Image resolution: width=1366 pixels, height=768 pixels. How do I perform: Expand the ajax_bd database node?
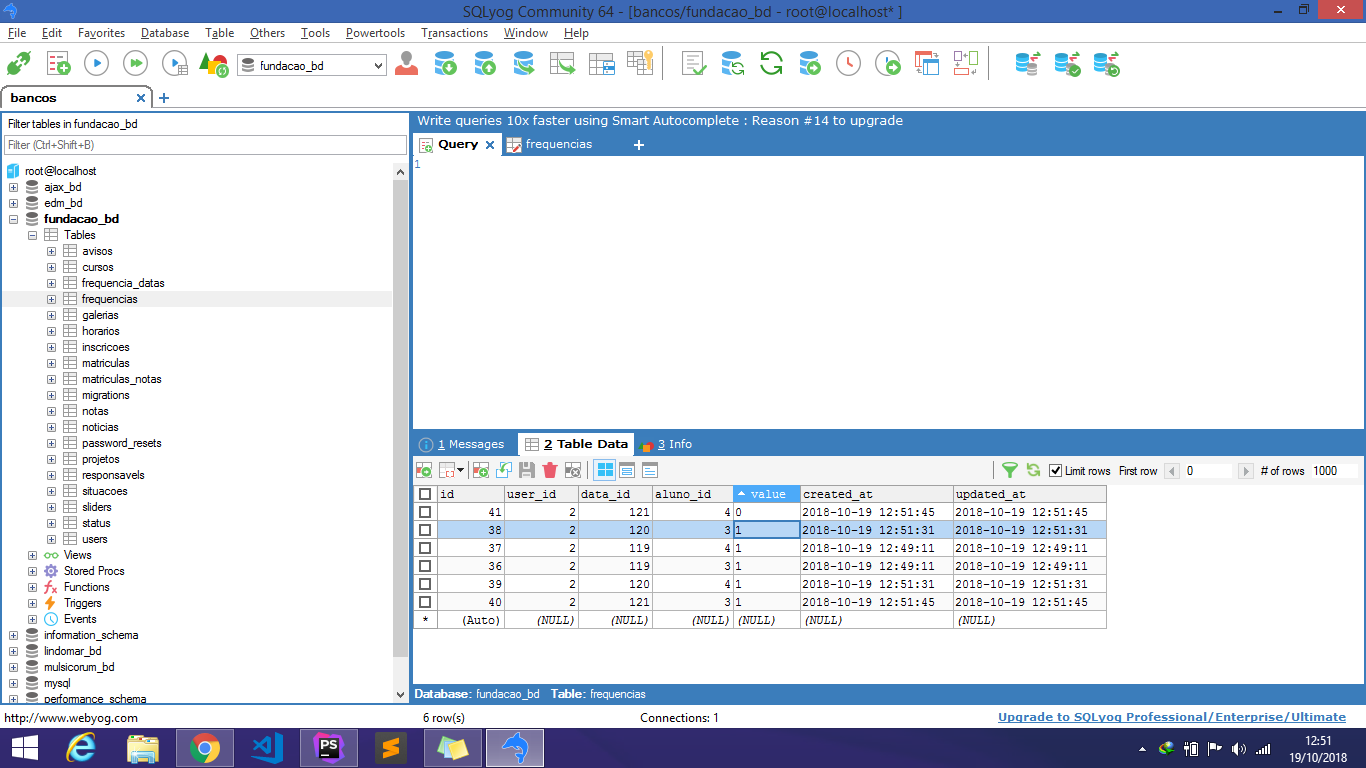(x=13, y=187)
